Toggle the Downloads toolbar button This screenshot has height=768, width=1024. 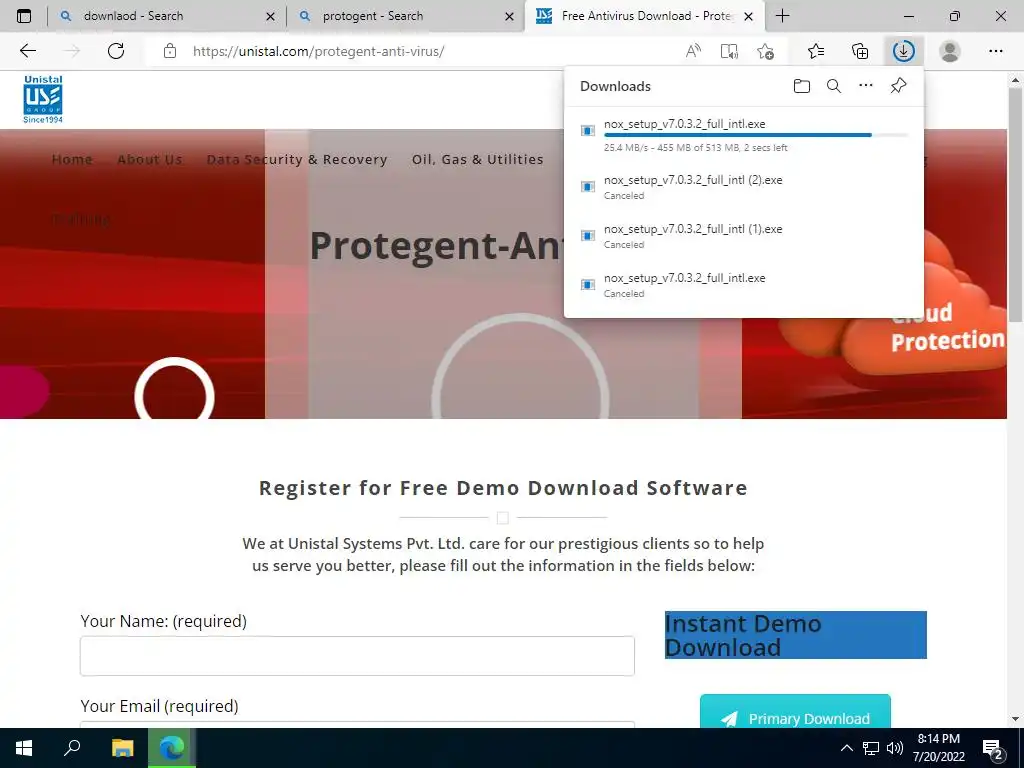pyautogui.click(x=904, y=51)
